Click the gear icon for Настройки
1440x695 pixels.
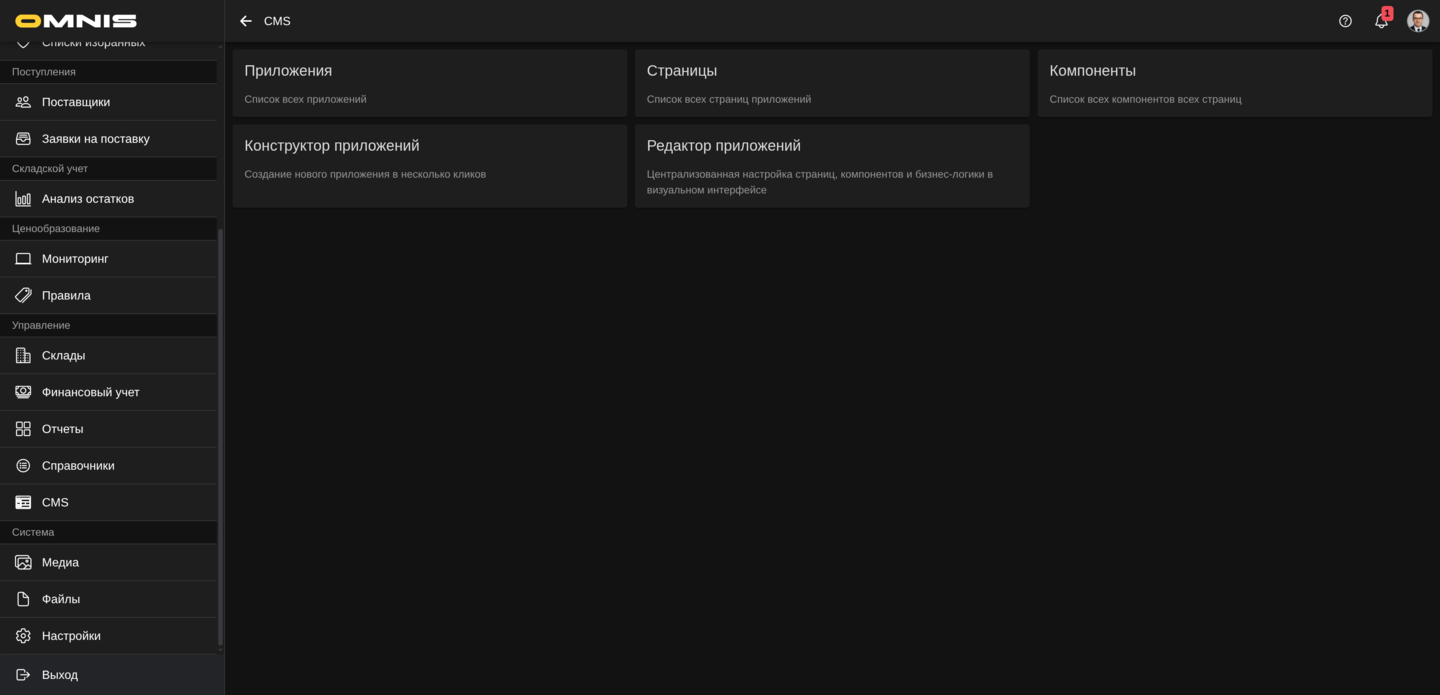tap(23, 636)
